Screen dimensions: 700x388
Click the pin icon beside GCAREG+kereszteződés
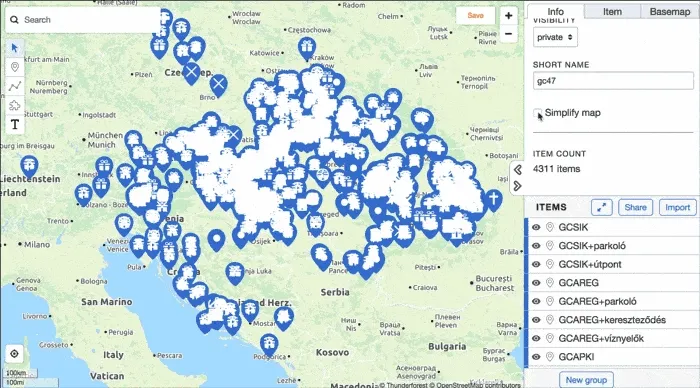550,320
